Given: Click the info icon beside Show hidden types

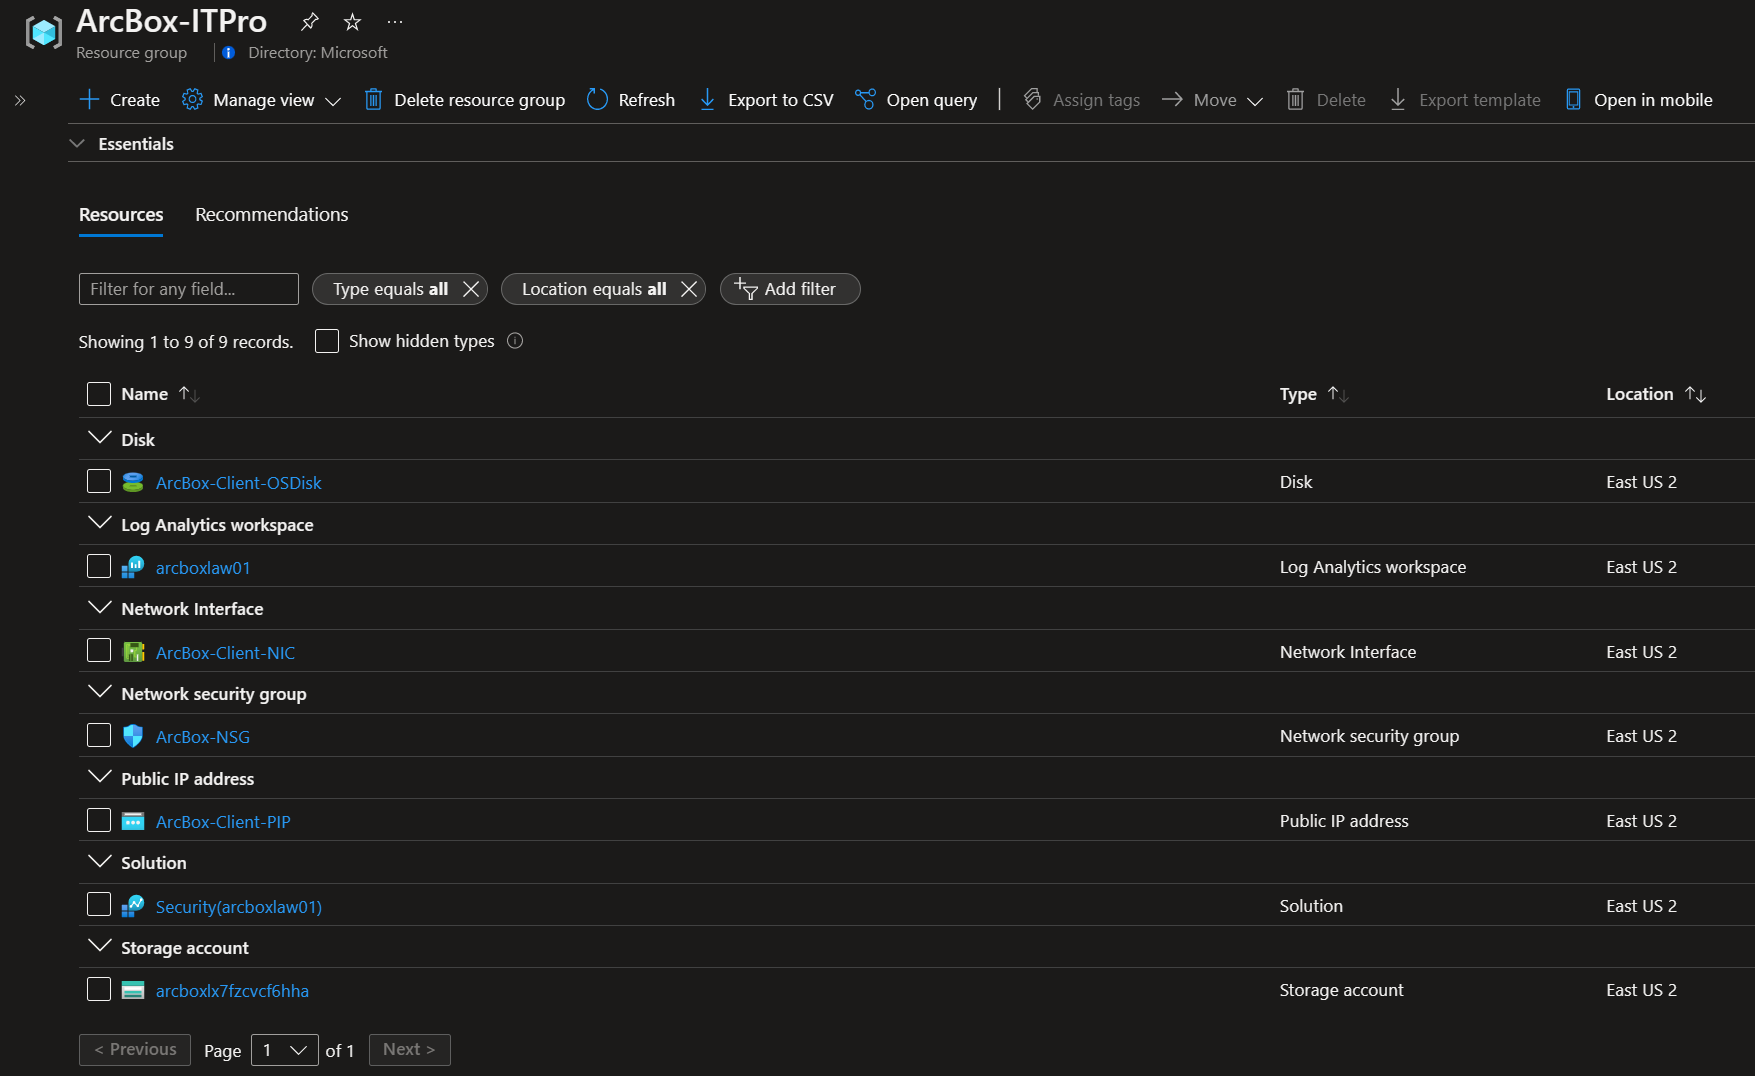Looking at the screenshot, I should point(515,341).
